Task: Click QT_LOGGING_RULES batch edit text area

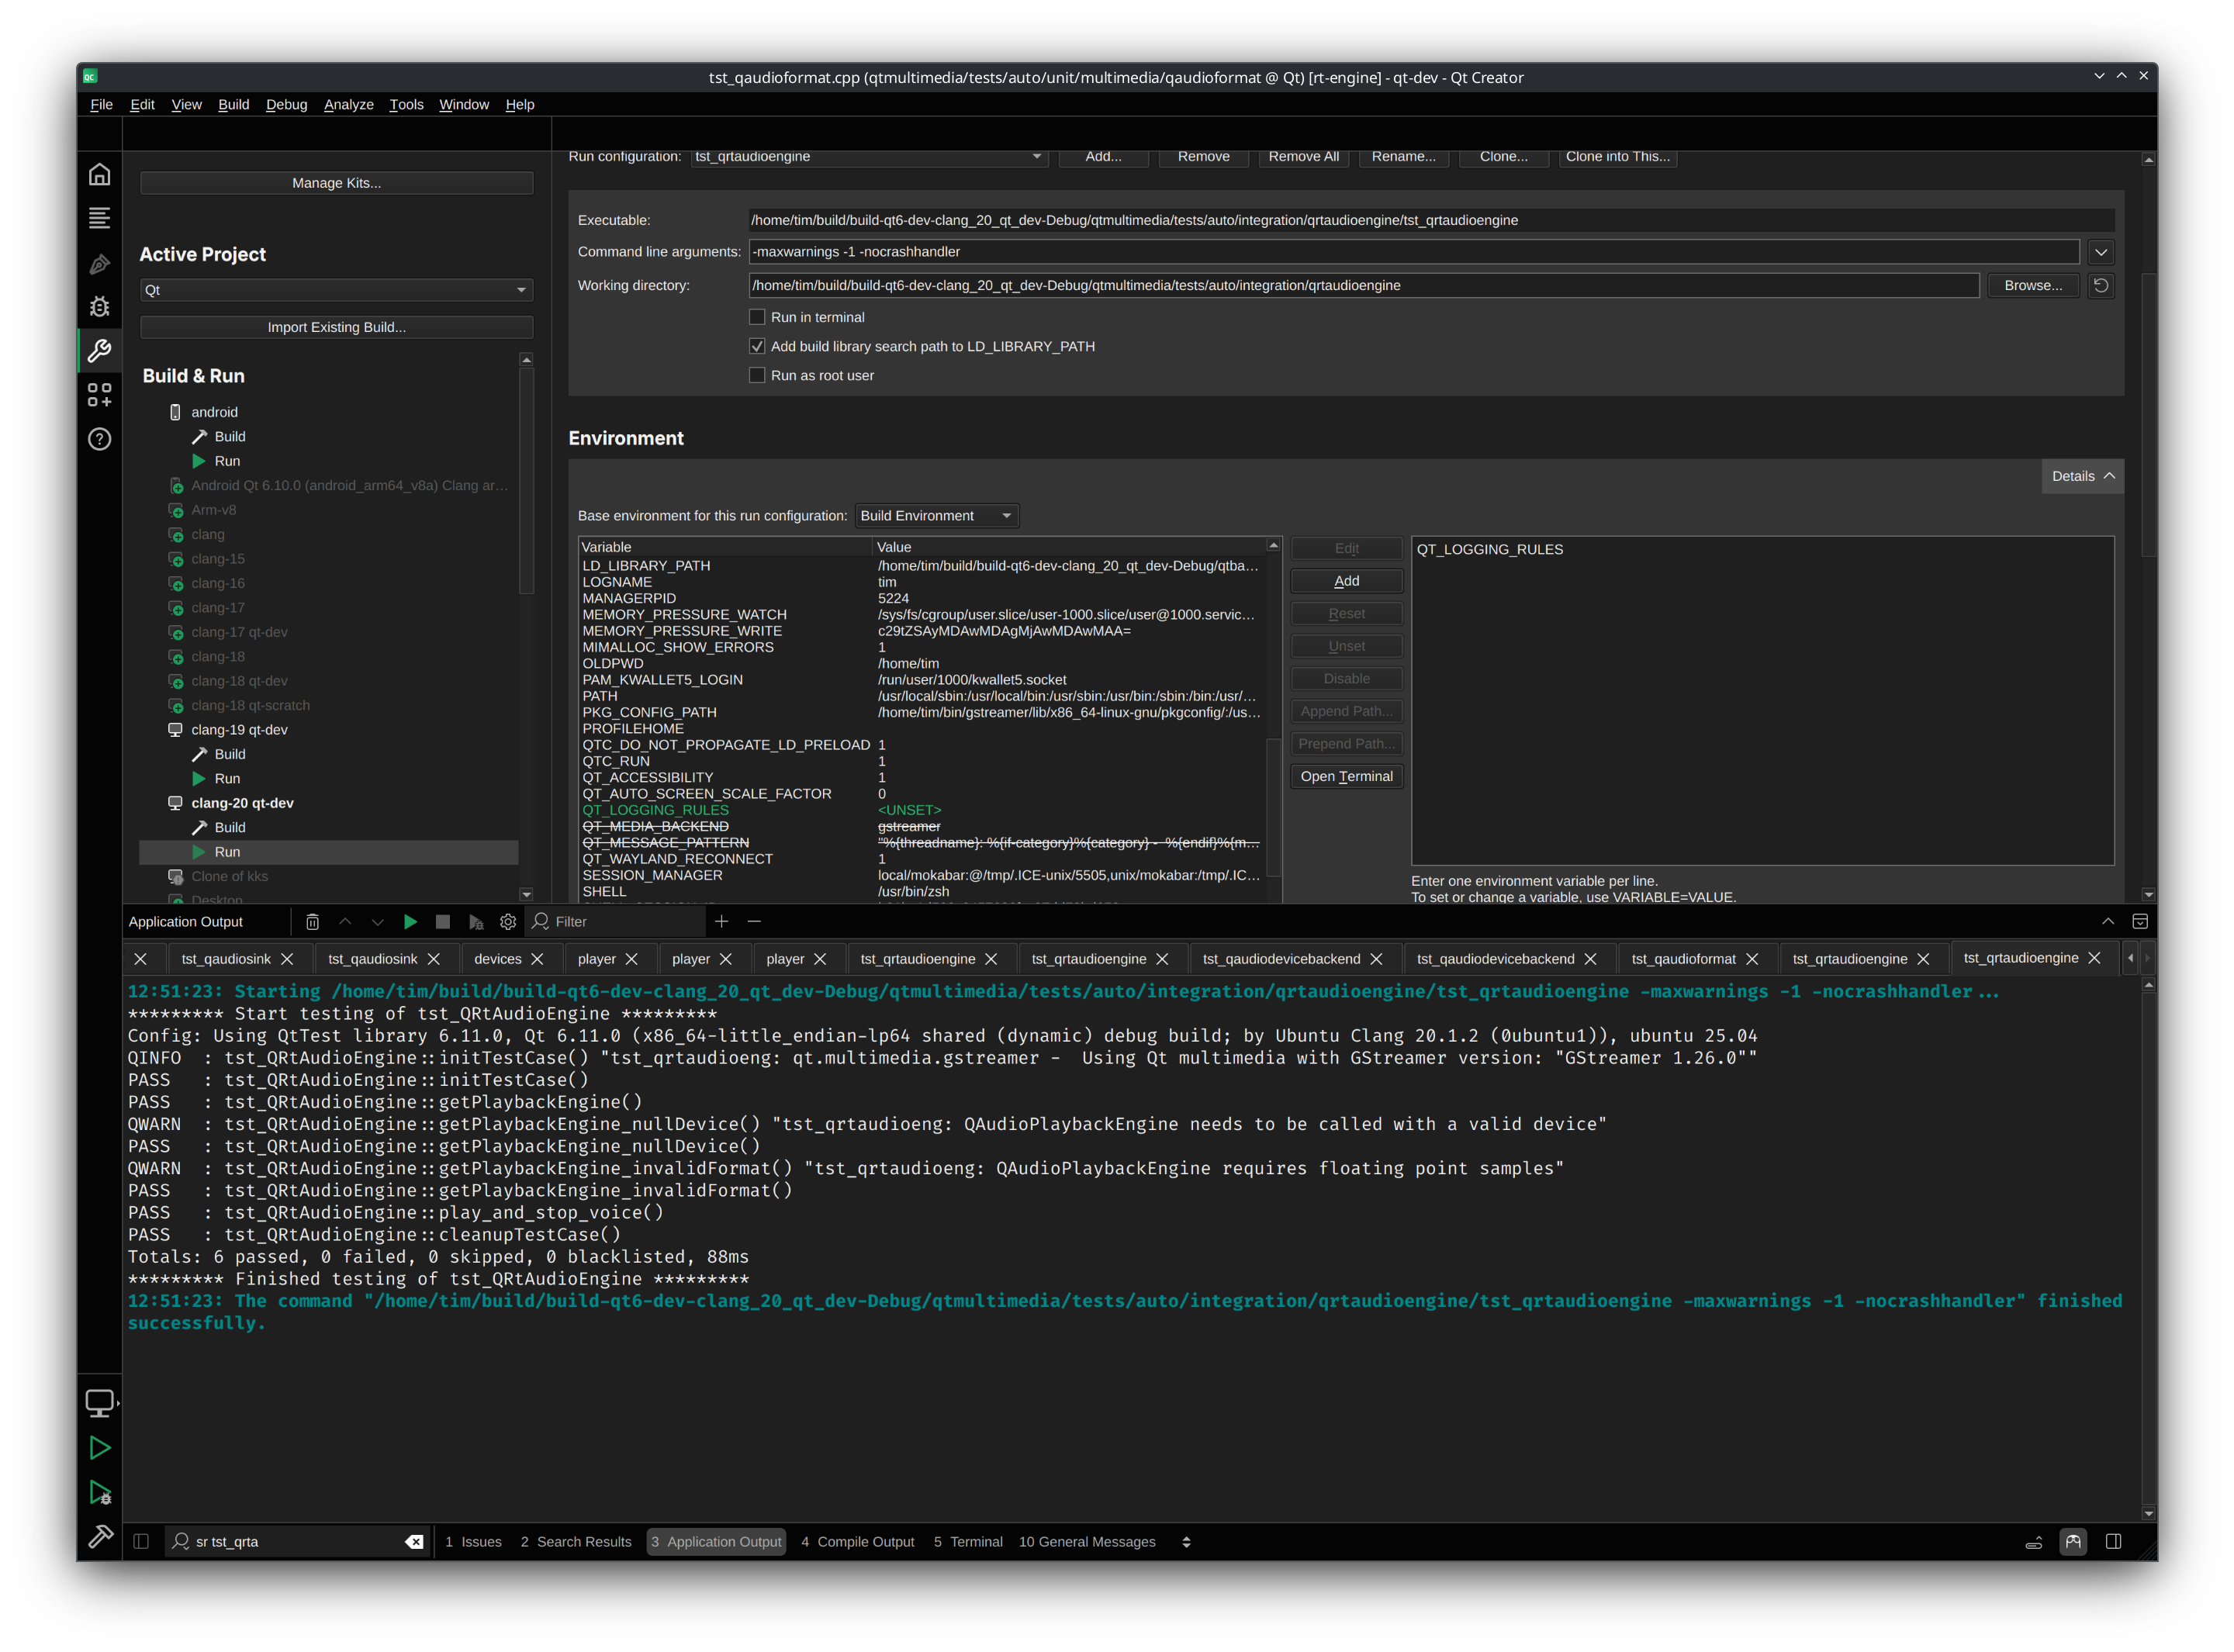Action: tap(1762, 701)
